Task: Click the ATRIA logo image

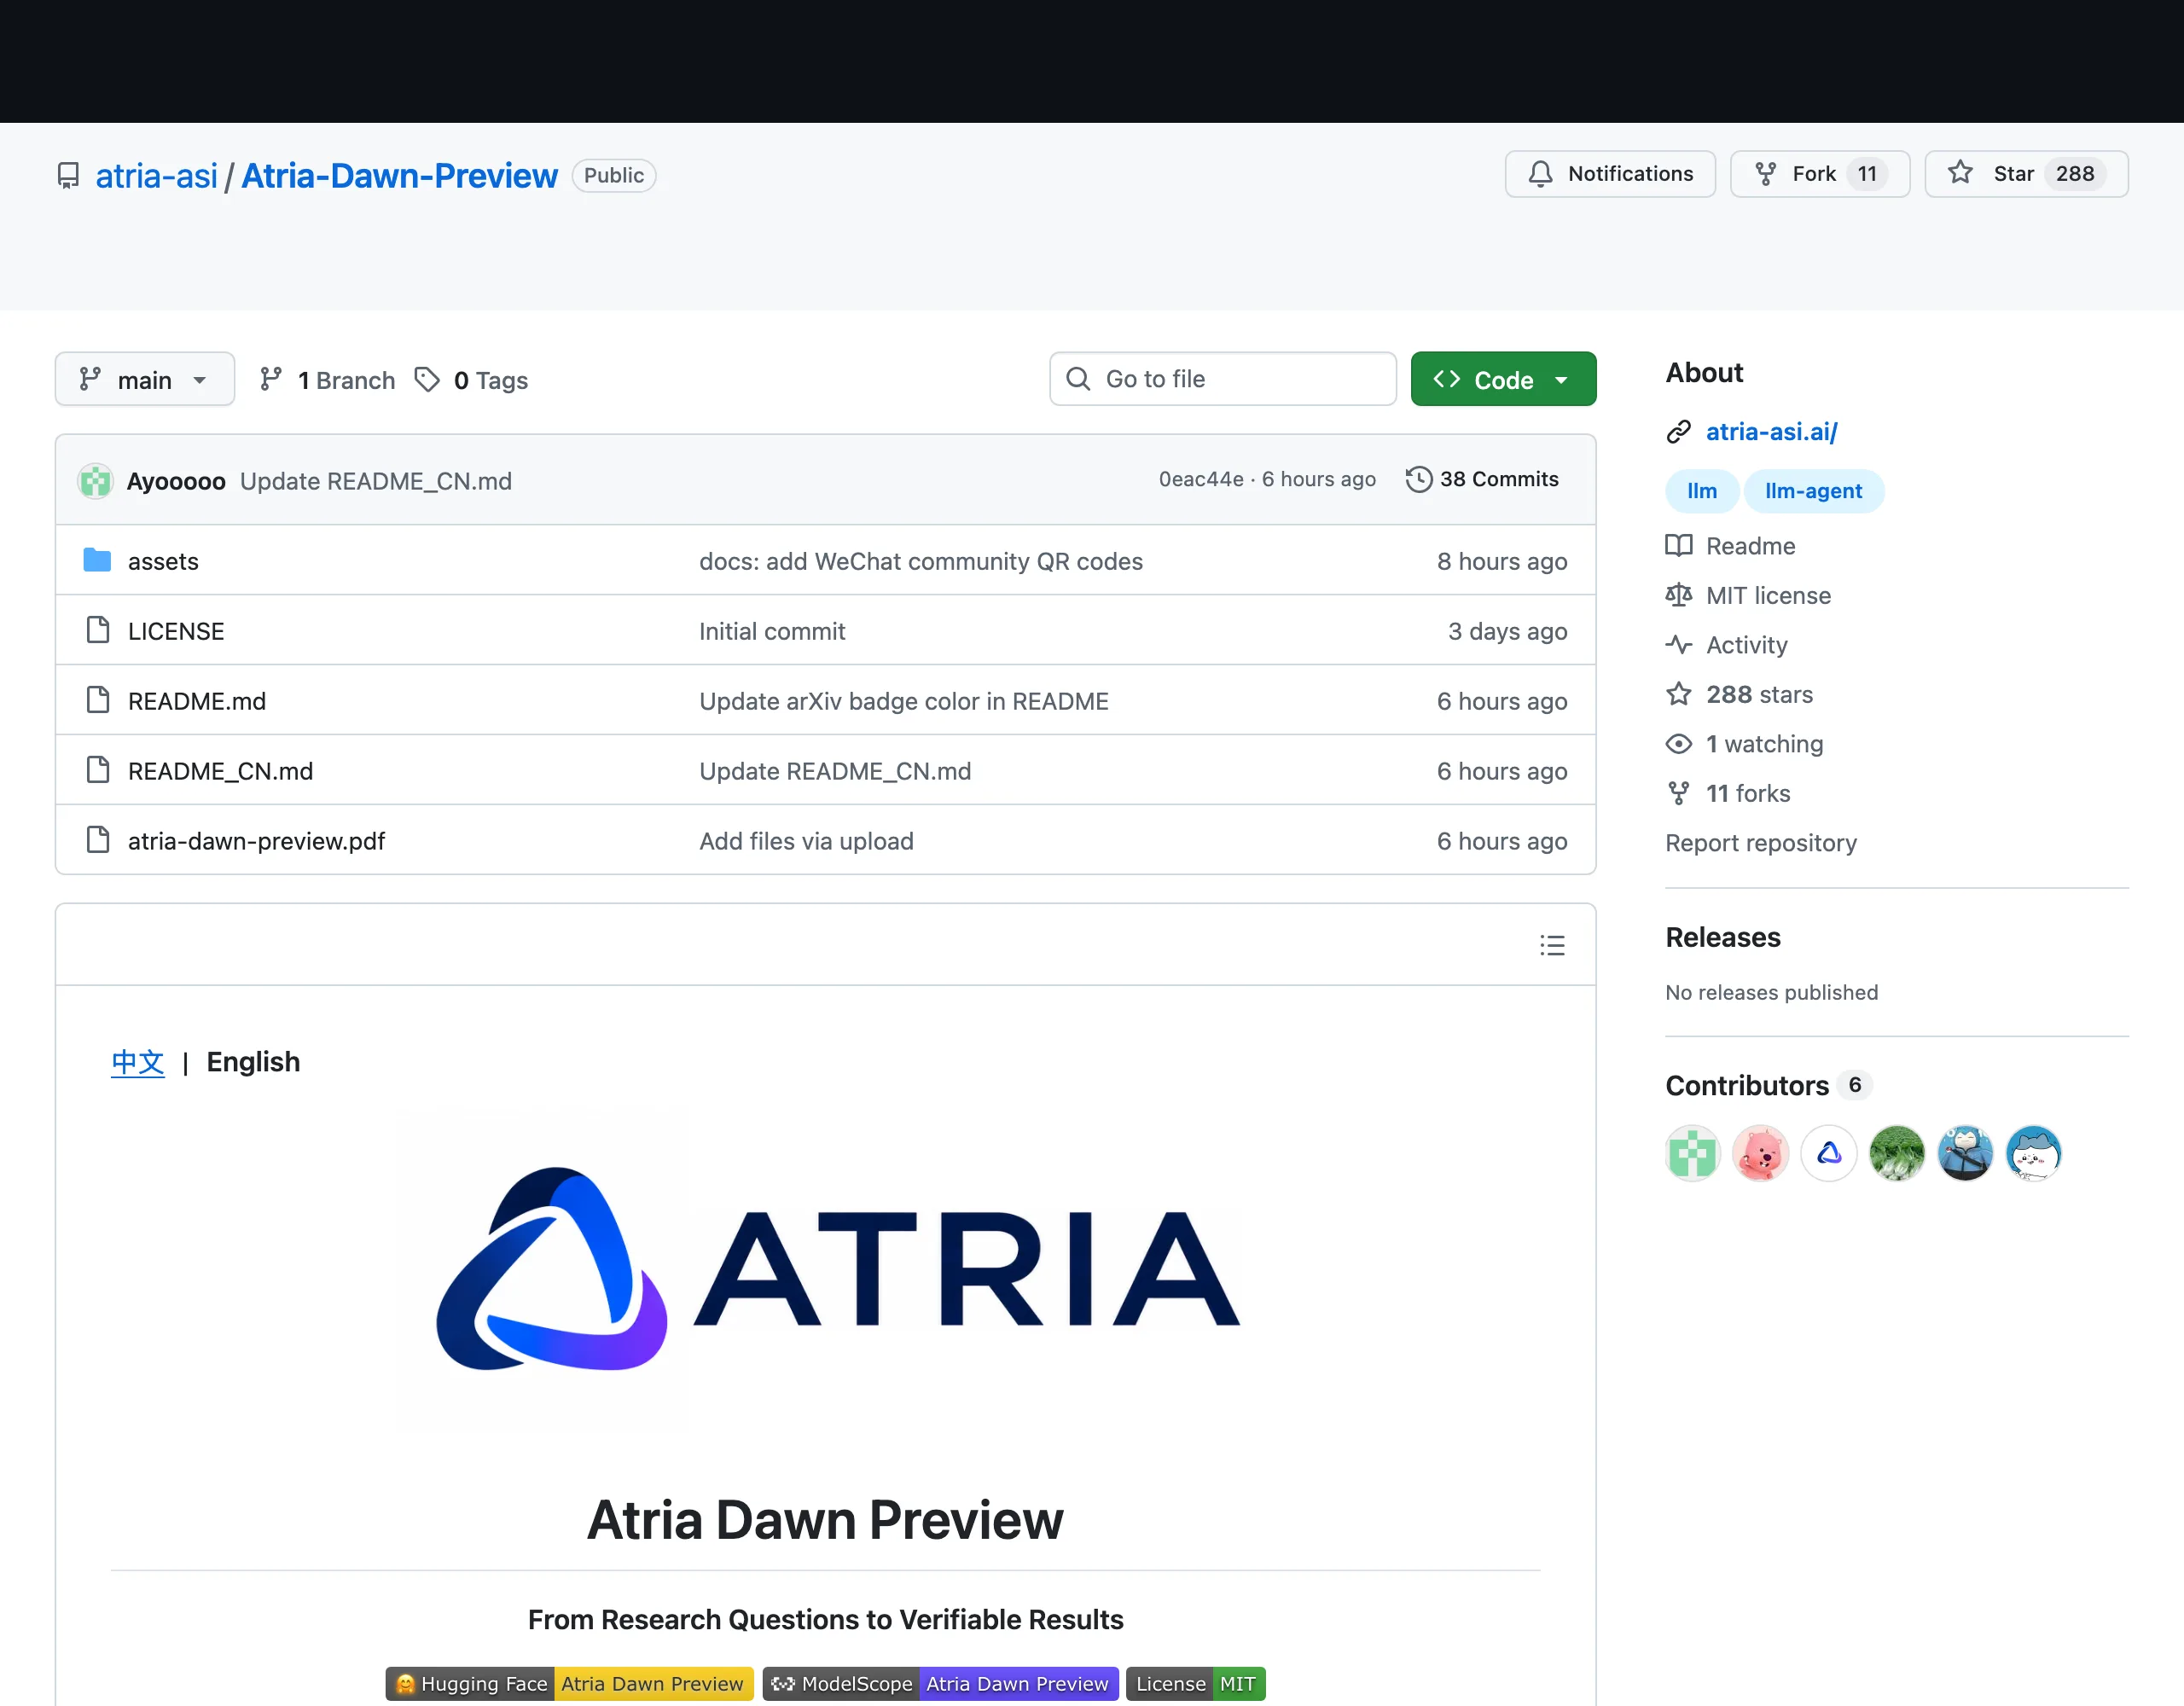Action: [x=825, y=1268]
